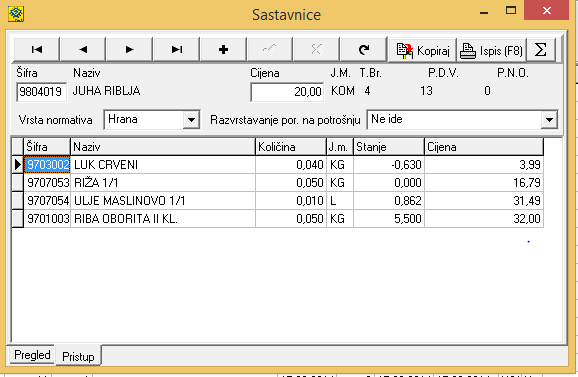Select the RIBA OBORITA II KL. row
Image resolution: width=578 pixels, height=377 pixels.
click(x=277, y=219)
